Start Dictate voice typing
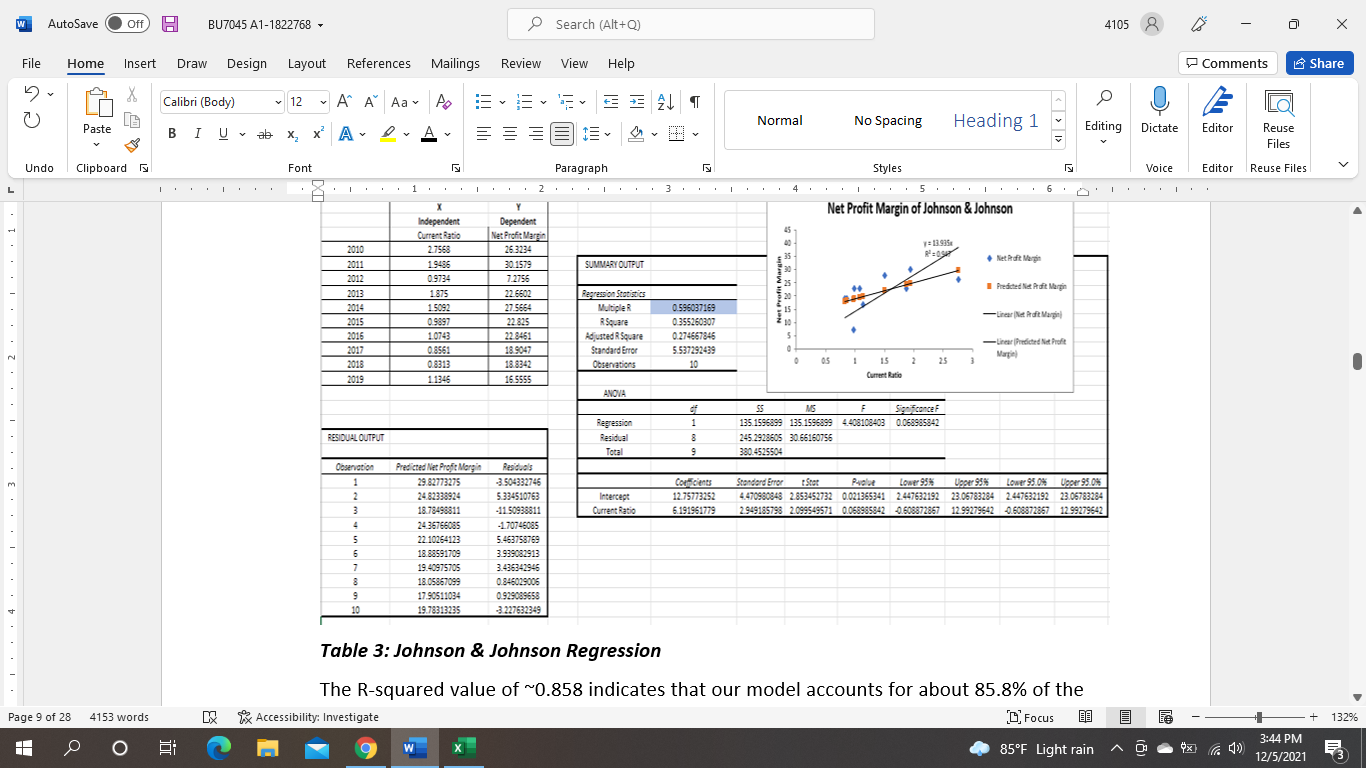Image resolution: width=1366 pixels, height=768 pixels. [x=1159, y=110]
